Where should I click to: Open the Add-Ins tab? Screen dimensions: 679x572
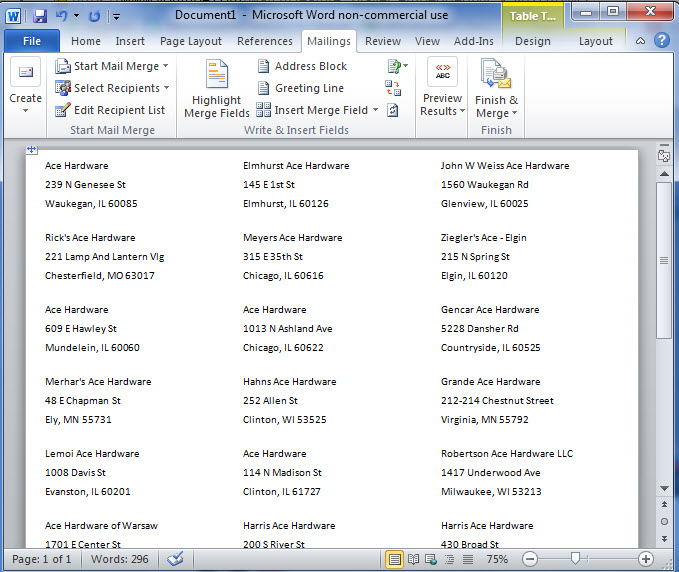[474, 41]
